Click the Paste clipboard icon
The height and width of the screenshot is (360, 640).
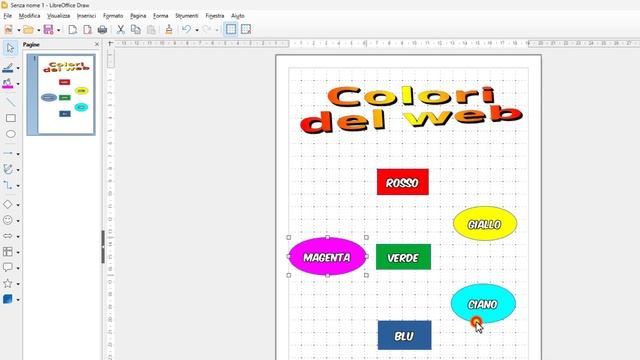[151, 29]
